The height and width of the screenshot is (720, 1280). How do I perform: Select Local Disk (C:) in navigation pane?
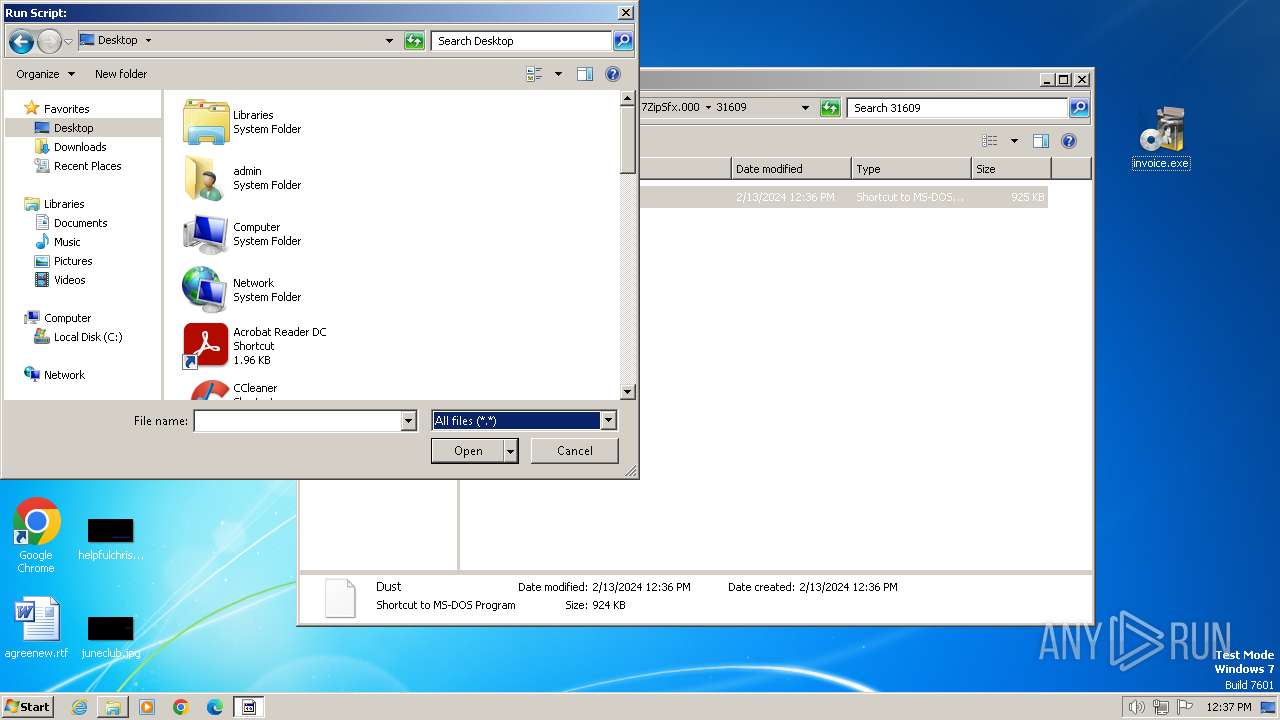tap(88, 337)
